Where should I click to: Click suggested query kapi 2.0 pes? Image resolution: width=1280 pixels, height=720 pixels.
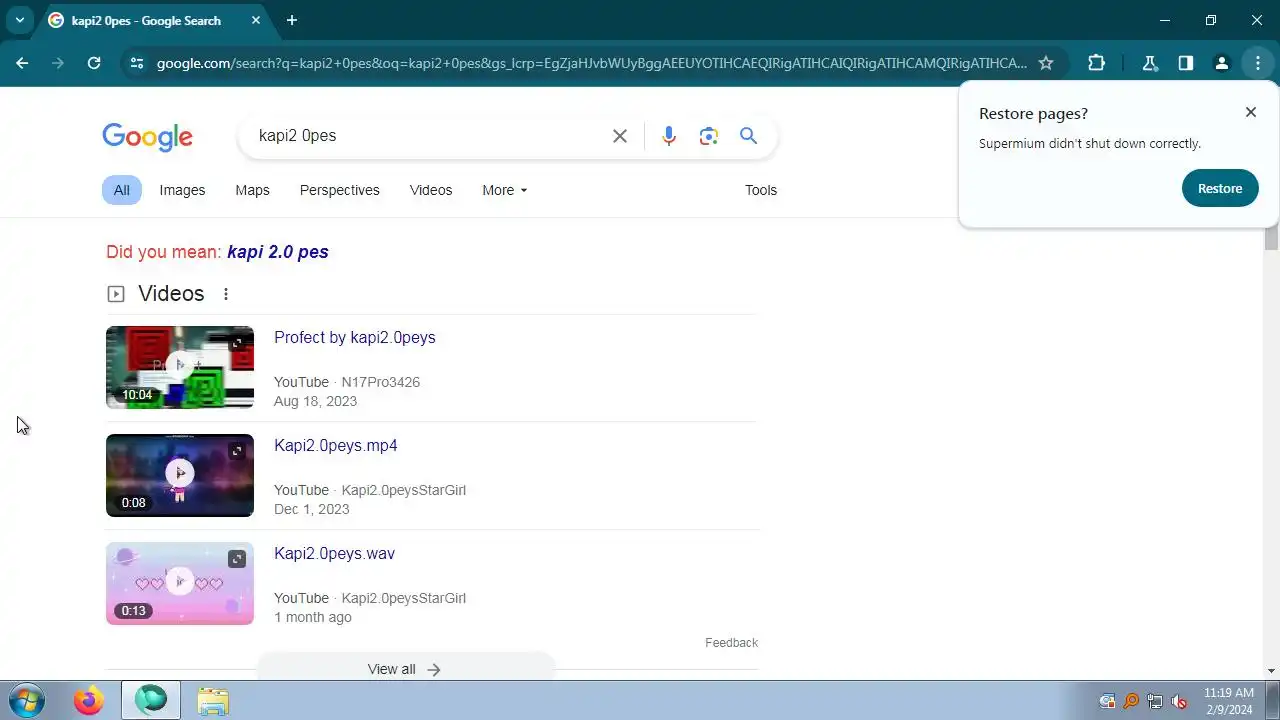point(278,252)
